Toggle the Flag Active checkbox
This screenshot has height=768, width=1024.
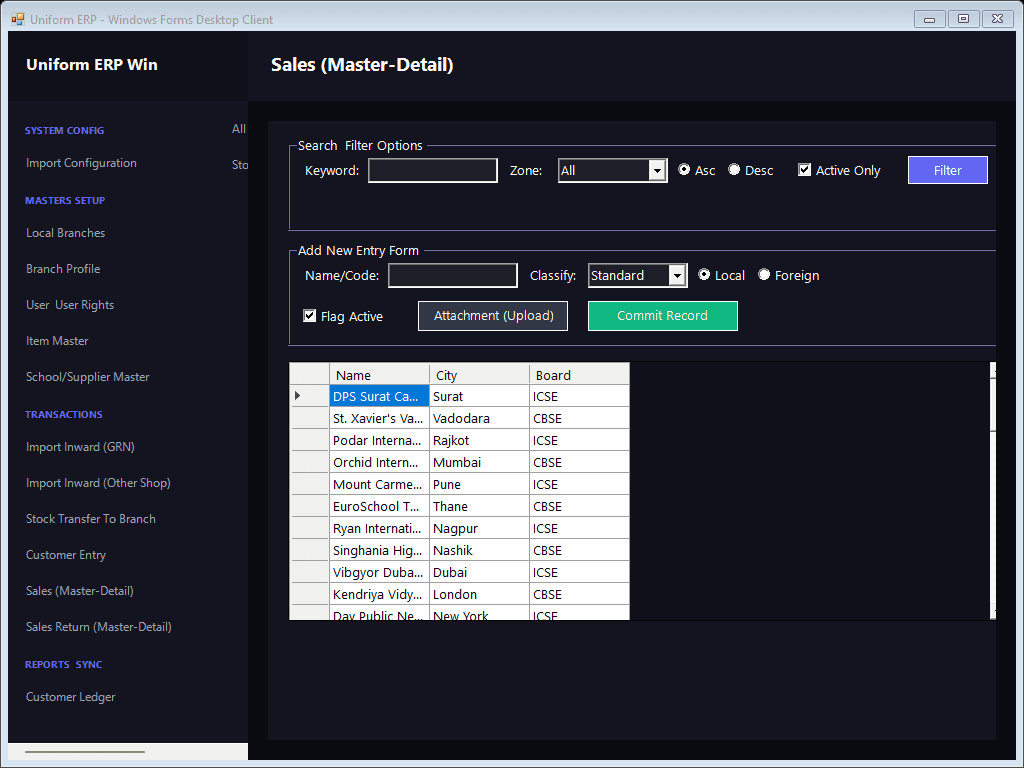pos(310,316)
